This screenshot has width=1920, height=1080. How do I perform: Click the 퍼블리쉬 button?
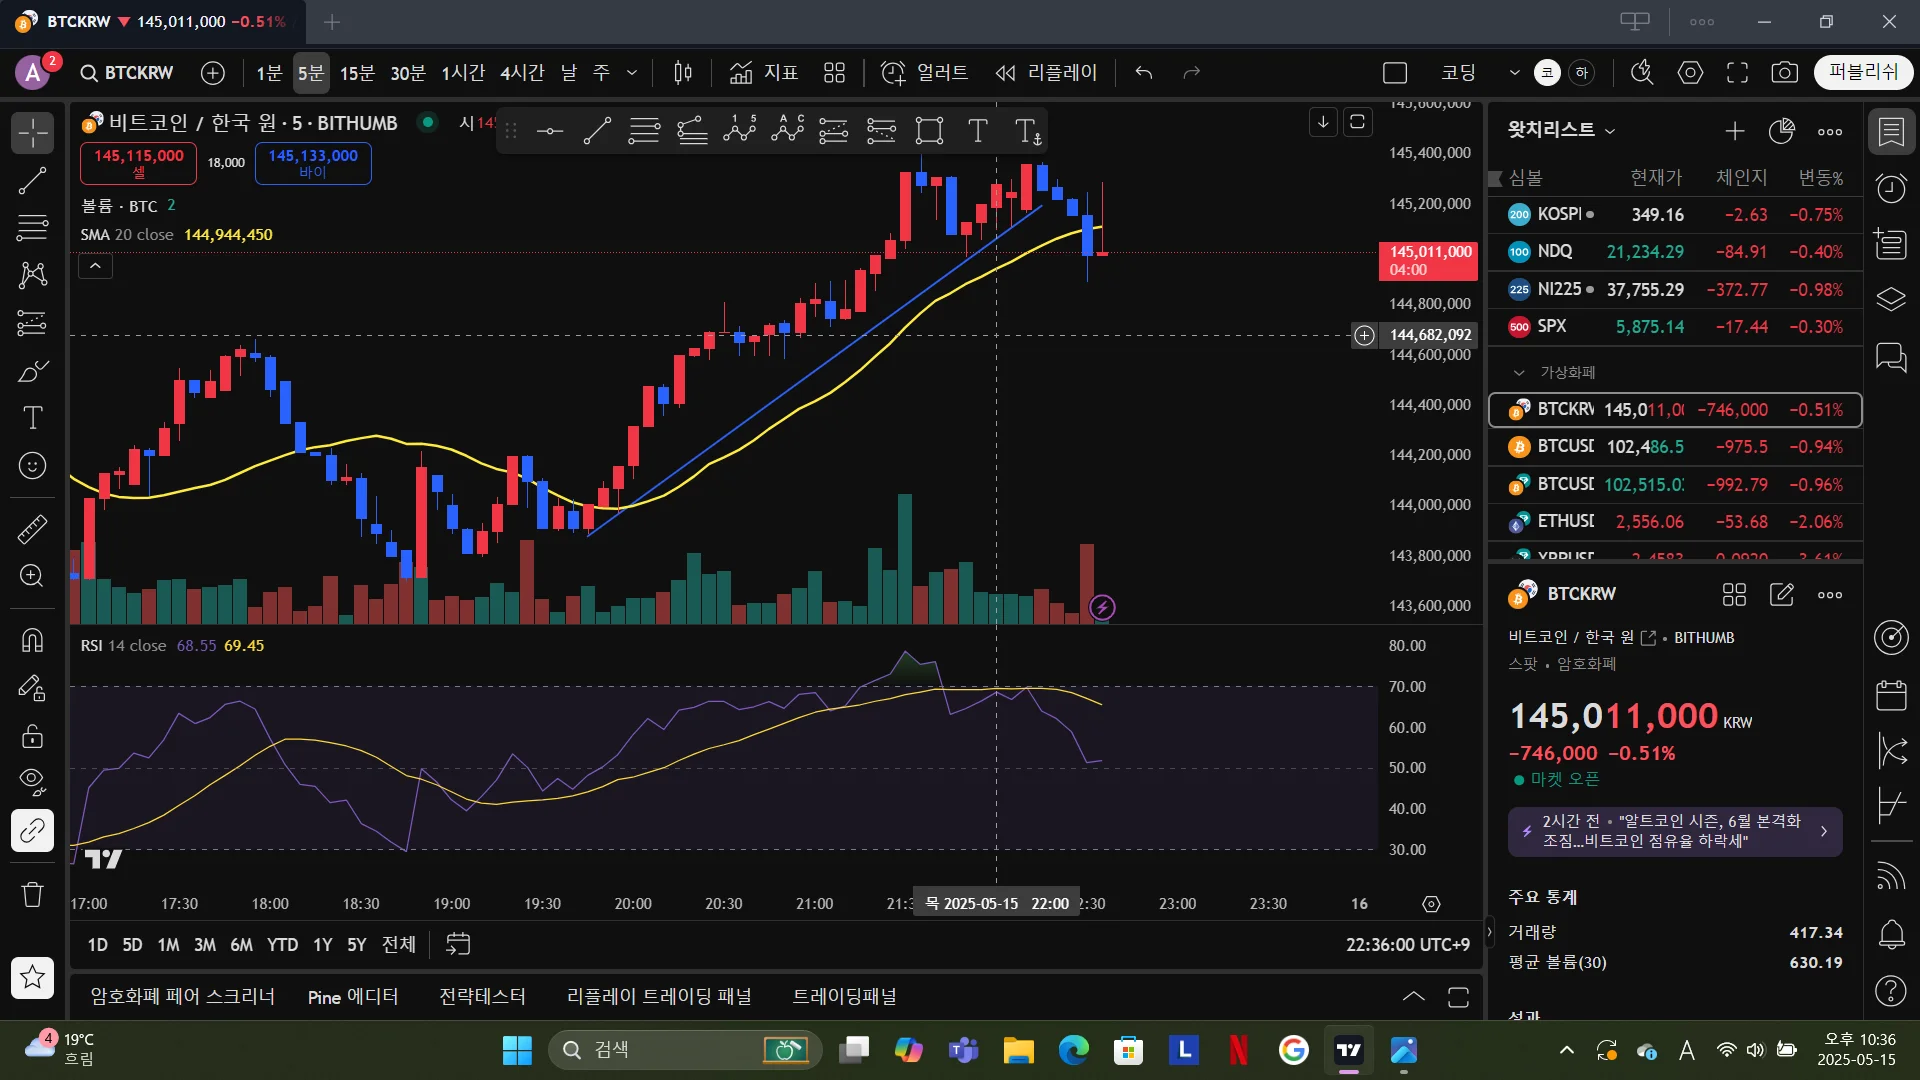1862,73
